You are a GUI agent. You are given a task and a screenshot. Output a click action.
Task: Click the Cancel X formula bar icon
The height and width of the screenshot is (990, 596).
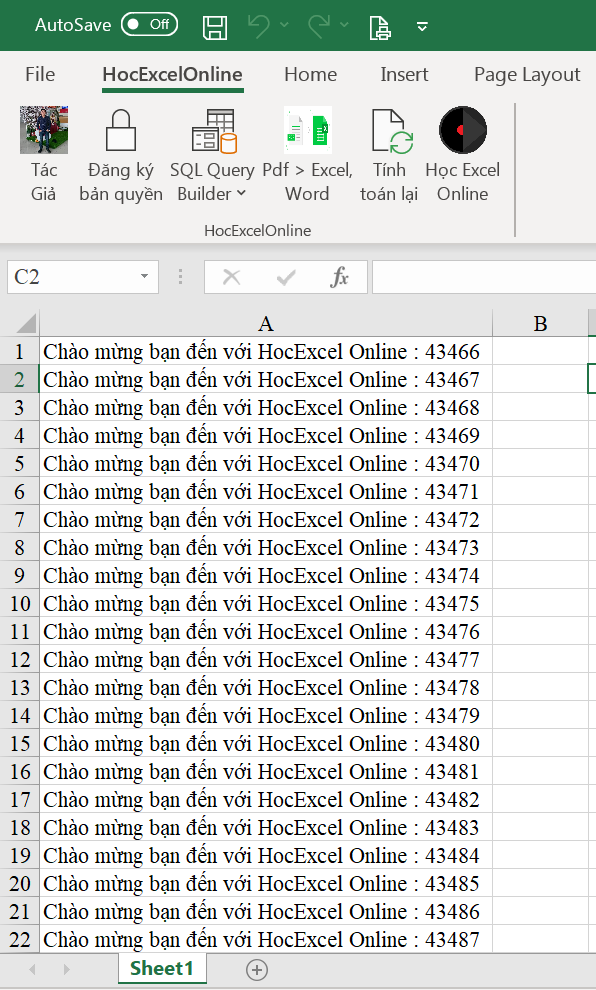(232, 277)
